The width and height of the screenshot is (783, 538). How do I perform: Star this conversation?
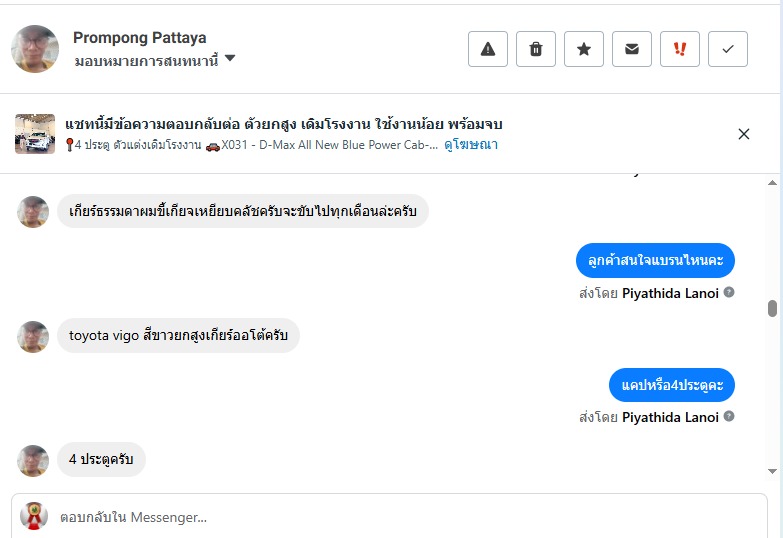point(584,49)
